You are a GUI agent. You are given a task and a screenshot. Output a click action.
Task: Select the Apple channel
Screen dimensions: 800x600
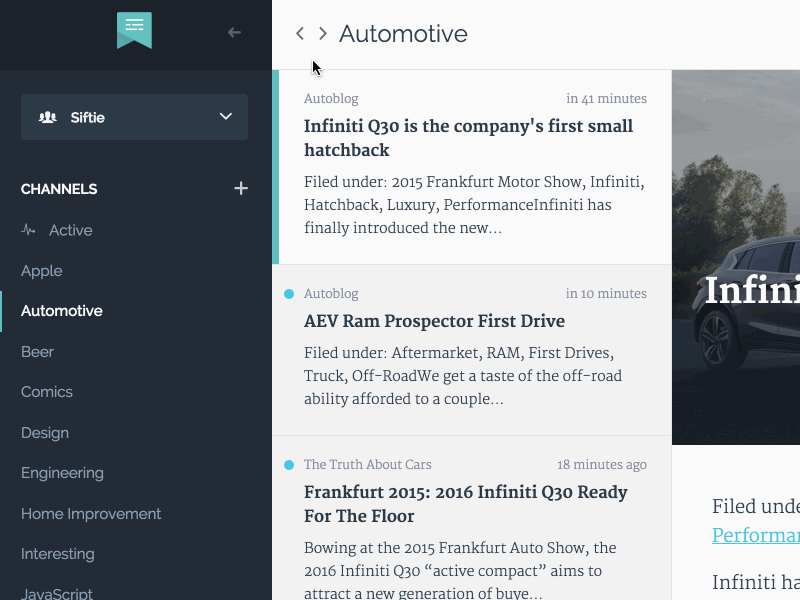click(x=40, y=270)
